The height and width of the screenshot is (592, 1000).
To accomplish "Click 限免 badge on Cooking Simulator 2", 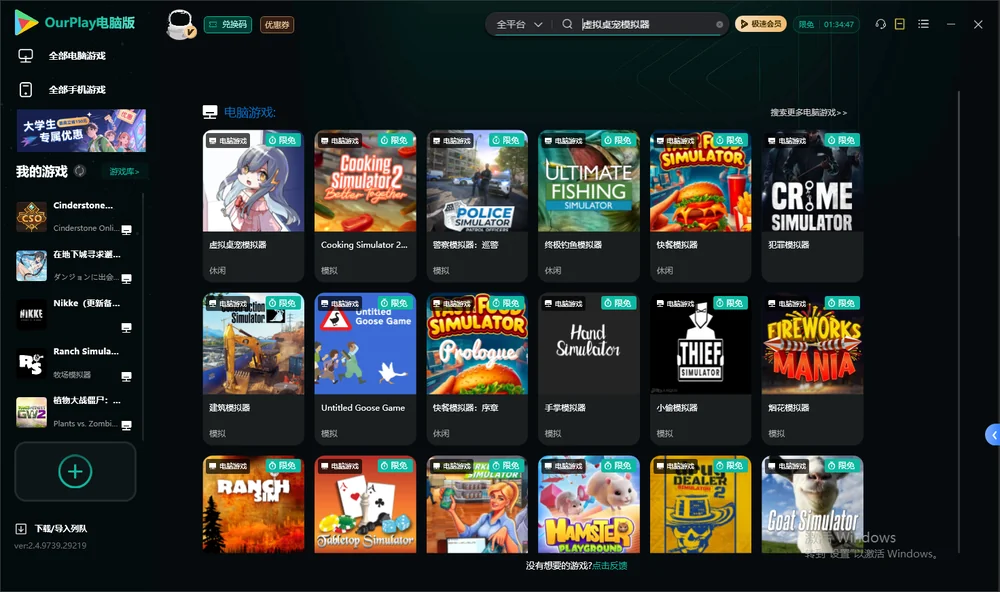I will pyautogui.click(x=393, y=140).
